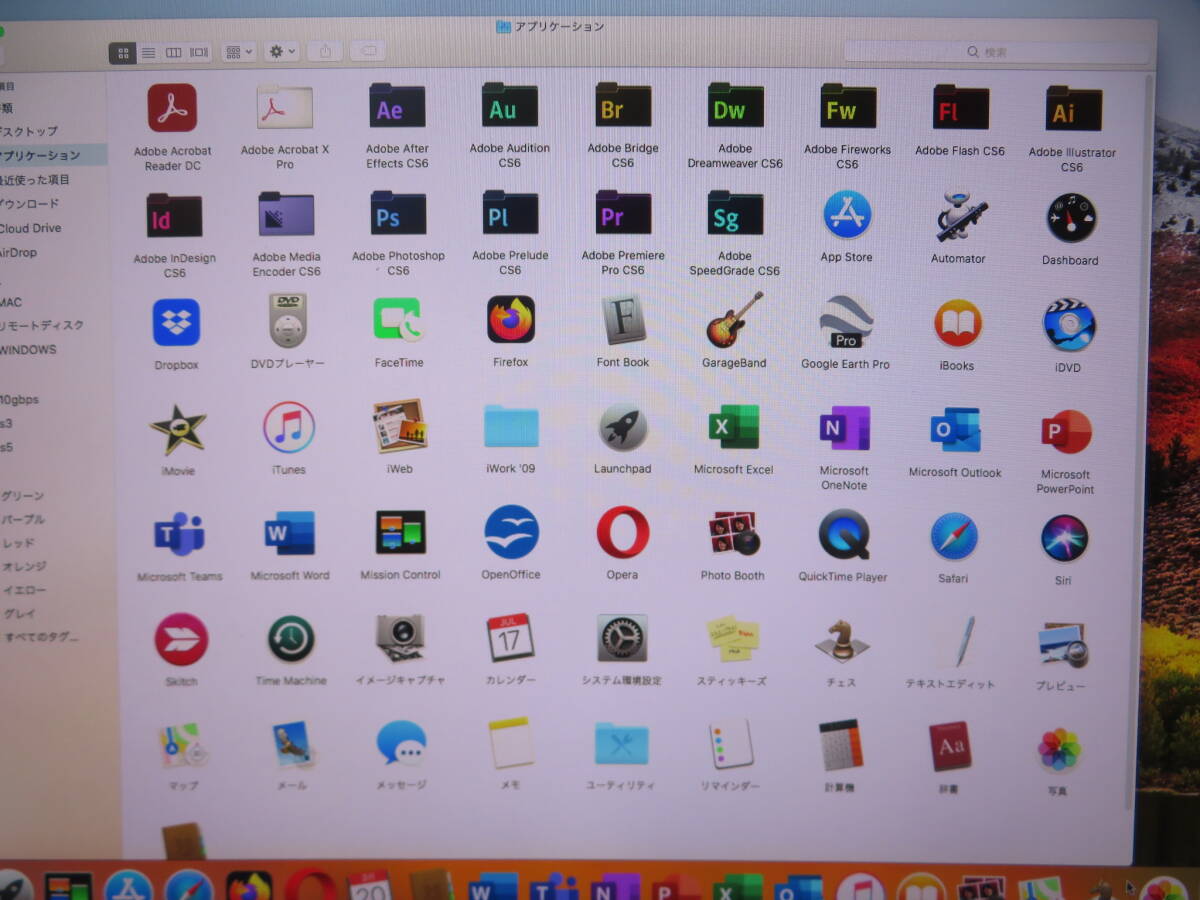Open Adobe Photoshop CS6 folder

point(398,213)
